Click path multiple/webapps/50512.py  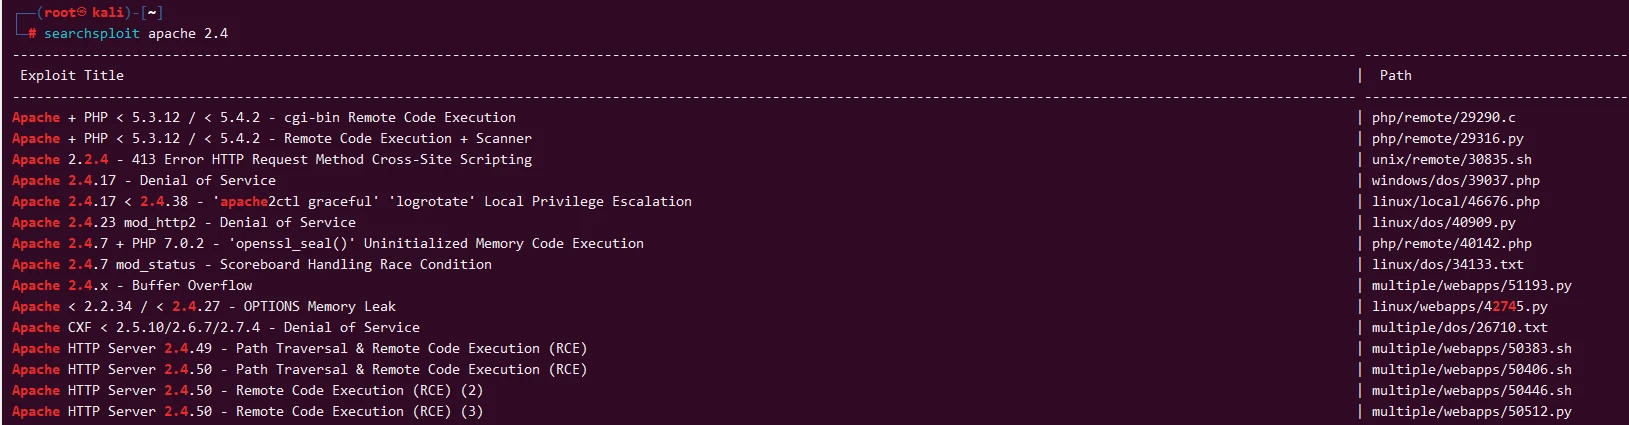(x=1471, y=412)
